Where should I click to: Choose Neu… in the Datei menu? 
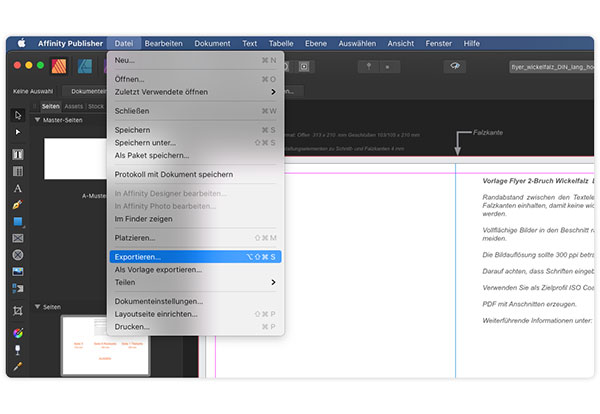(x=195, y=60)
